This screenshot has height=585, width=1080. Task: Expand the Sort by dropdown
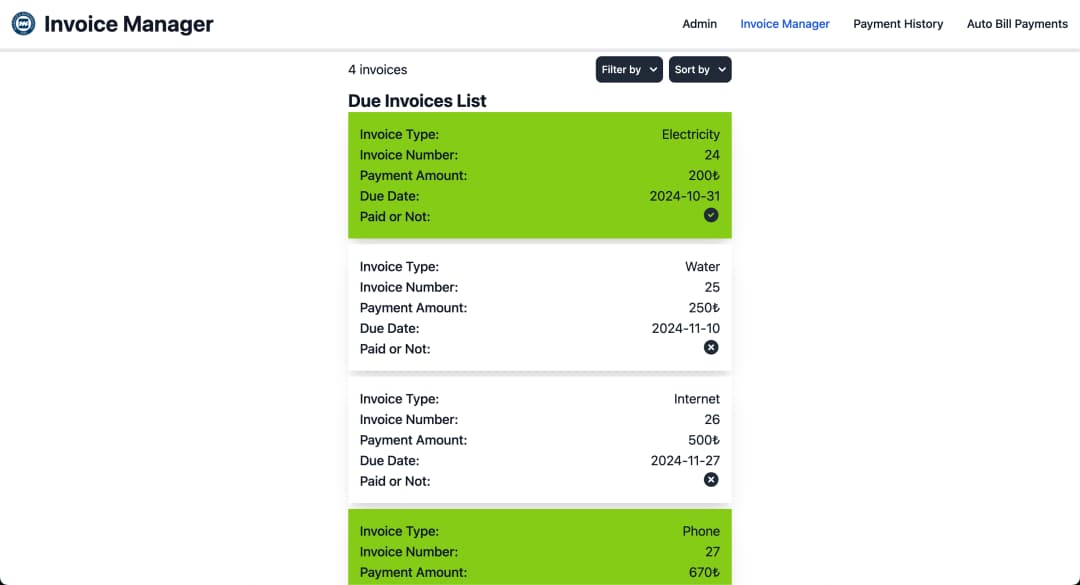(x=699, y=70)
